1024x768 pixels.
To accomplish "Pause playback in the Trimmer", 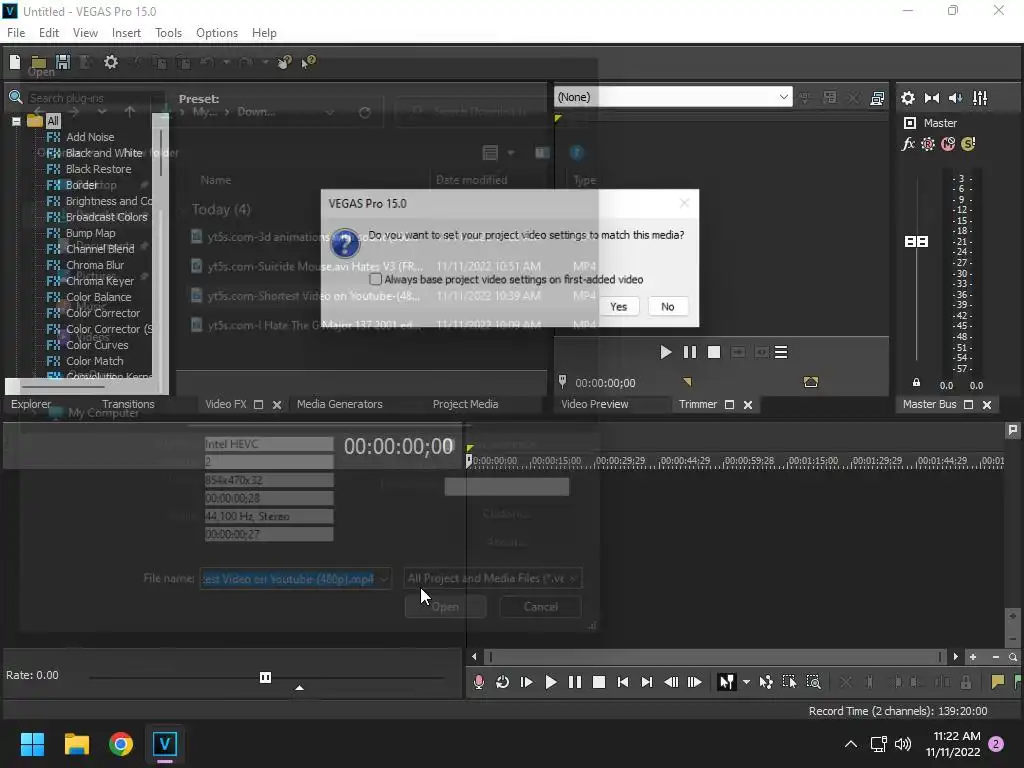I will click(689, 353).
